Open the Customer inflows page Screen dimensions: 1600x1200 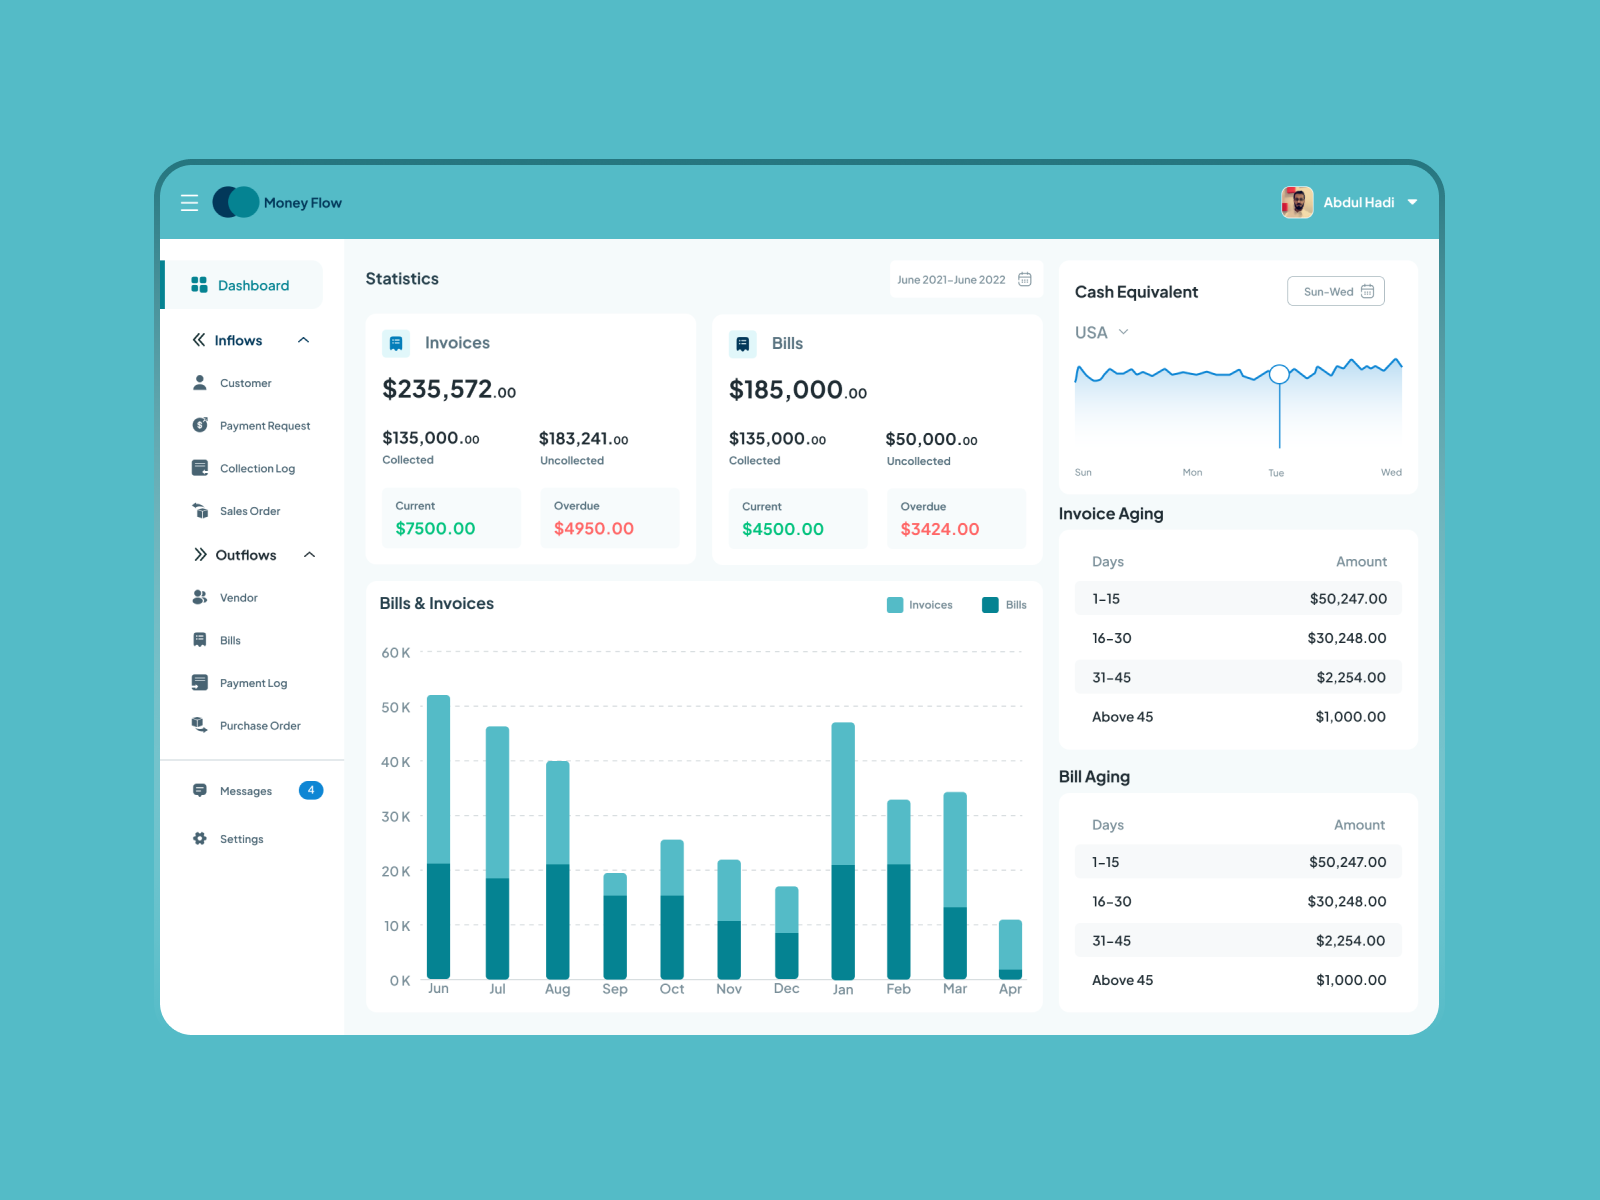pyautogui.click(x=244, y=382)
